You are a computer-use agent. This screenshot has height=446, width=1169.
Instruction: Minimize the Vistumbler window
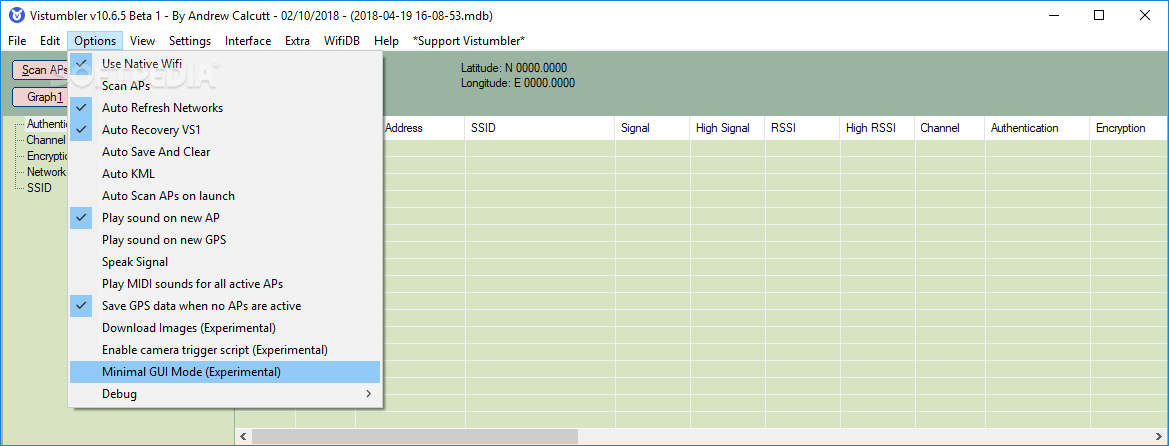[1053, 15]
